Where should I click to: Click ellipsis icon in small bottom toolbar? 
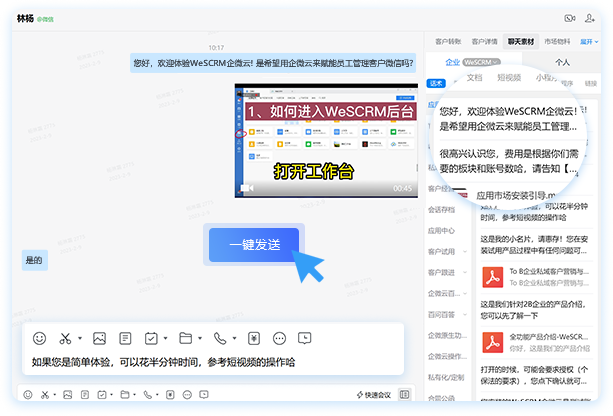(x=187, y=395)
